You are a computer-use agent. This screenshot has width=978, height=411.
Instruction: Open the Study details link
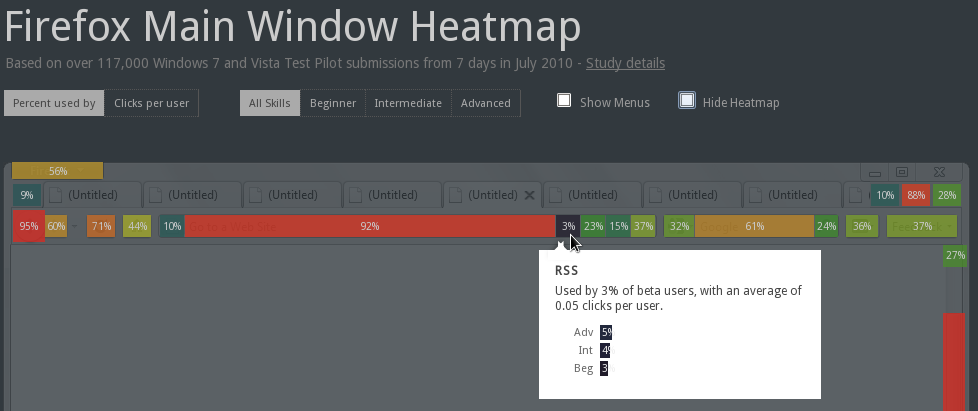(626, 63)
